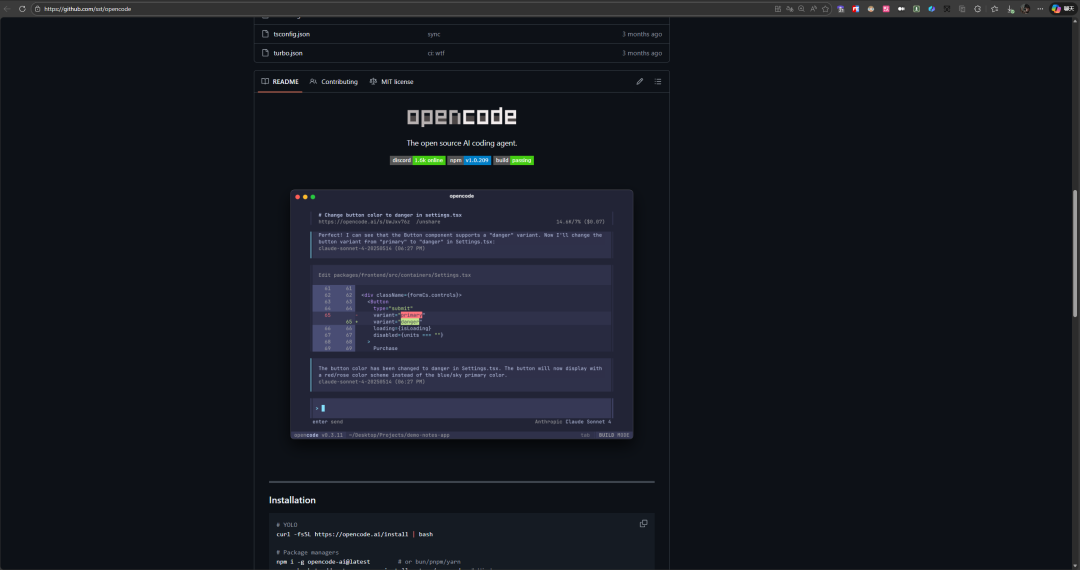1080x570 pixels.
Task: Open the downloads icon in browser toolbar
Action: pyautogui.click(x=1010, y=9)
